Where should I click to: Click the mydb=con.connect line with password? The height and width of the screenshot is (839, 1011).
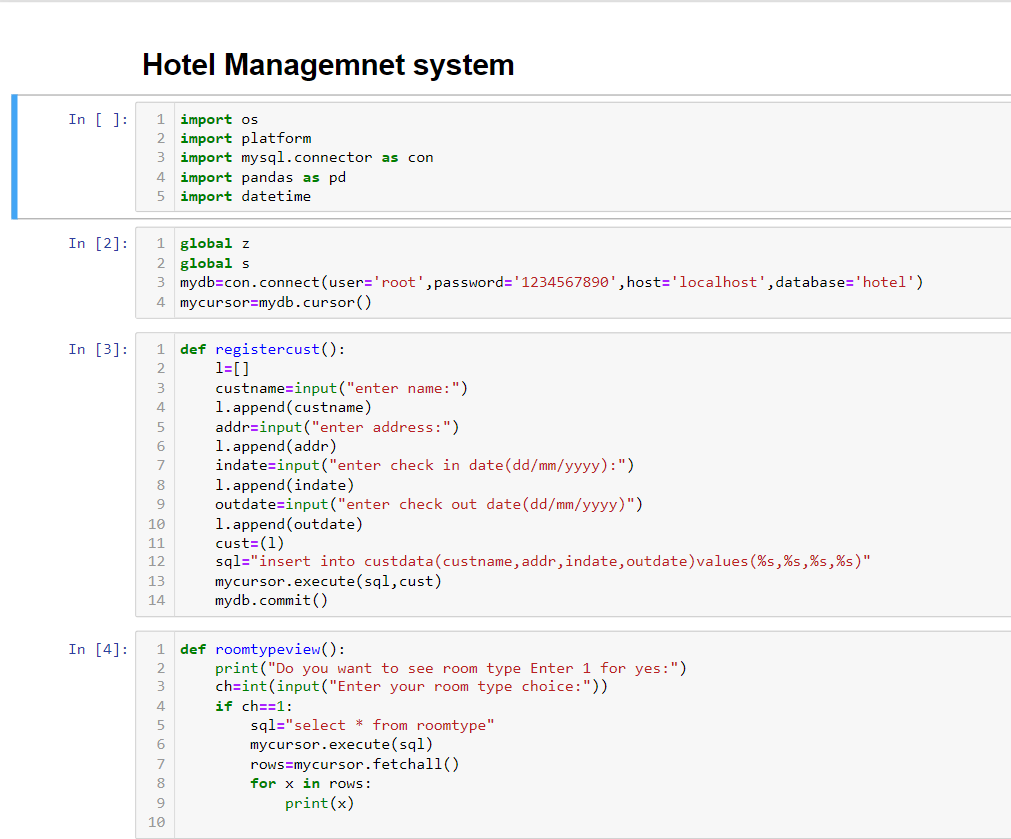[x=551, y=283]
